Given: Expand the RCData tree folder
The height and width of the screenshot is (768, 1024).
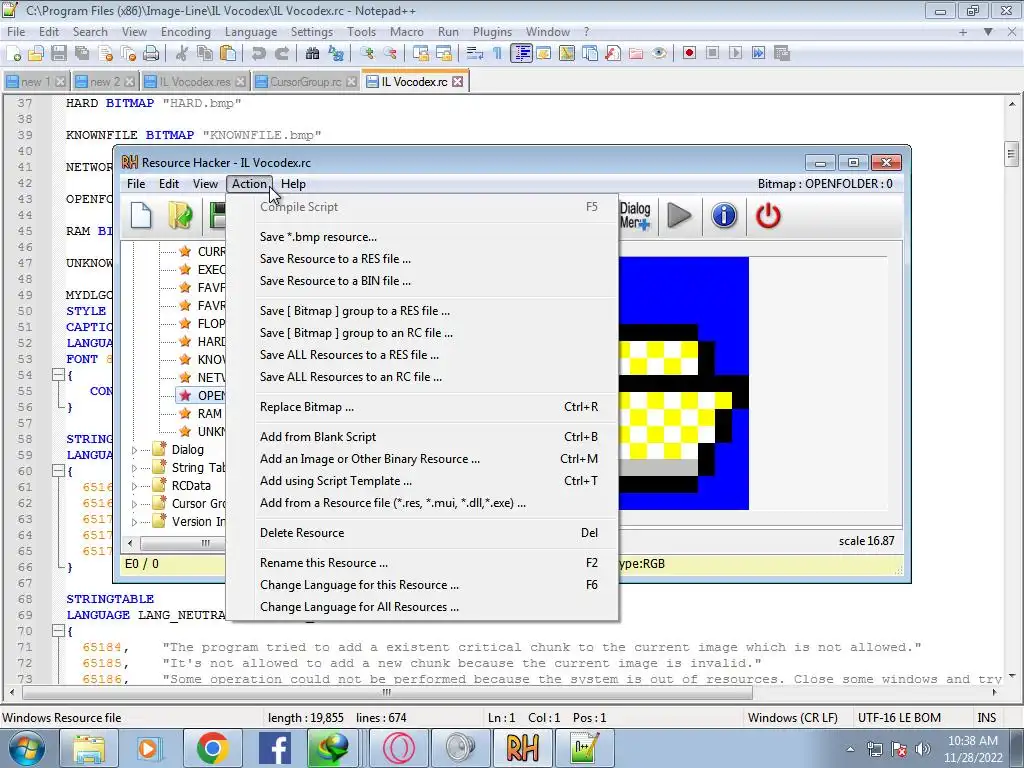Looking at the screenshot, I should tap(135, 486).
